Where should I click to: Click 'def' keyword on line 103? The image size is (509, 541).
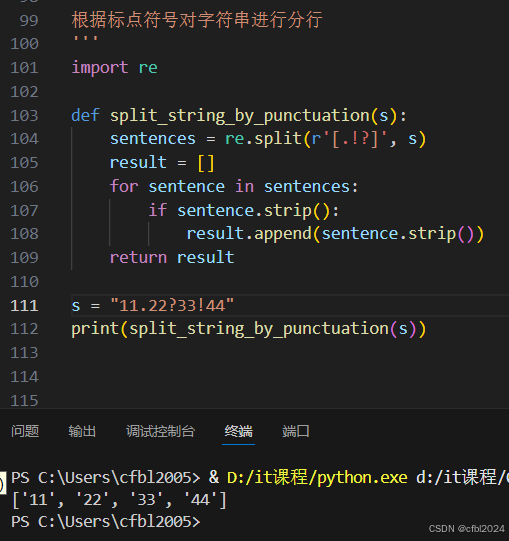pyautogui.click(x=86, y=115)
